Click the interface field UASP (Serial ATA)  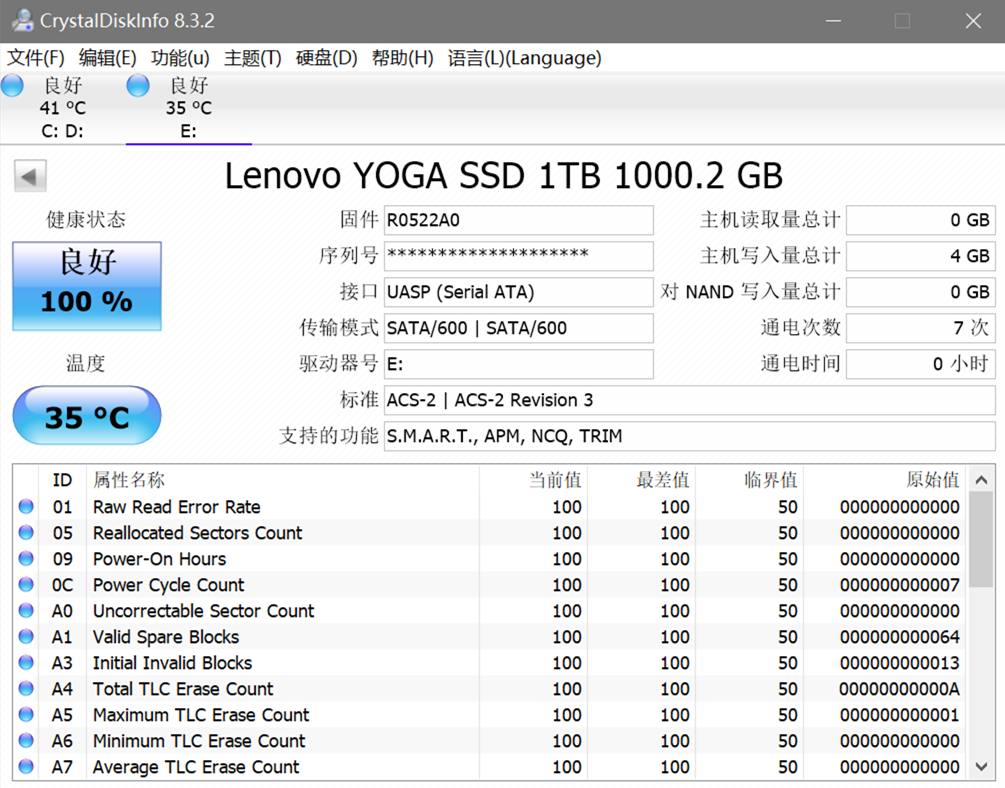pos(519,292)
